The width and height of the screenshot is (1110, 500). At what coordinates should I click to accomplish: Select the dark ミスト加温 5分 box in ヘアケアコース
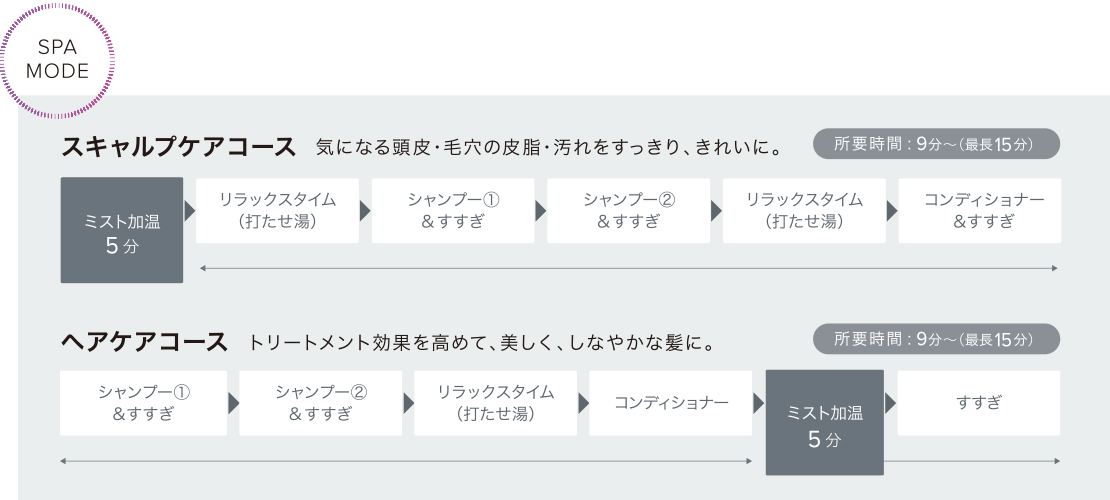[x=824, y=422]
